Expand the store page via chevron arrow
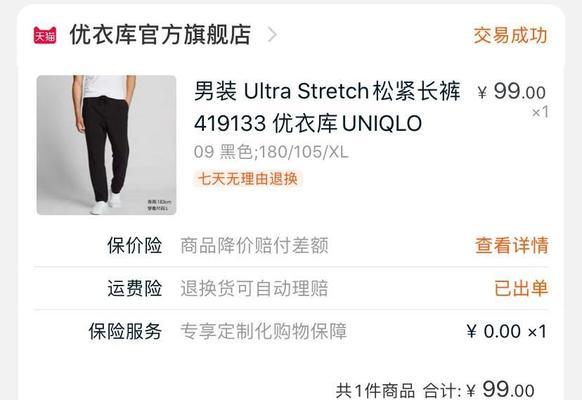582x400 pixels. click(x=272, y=35)
